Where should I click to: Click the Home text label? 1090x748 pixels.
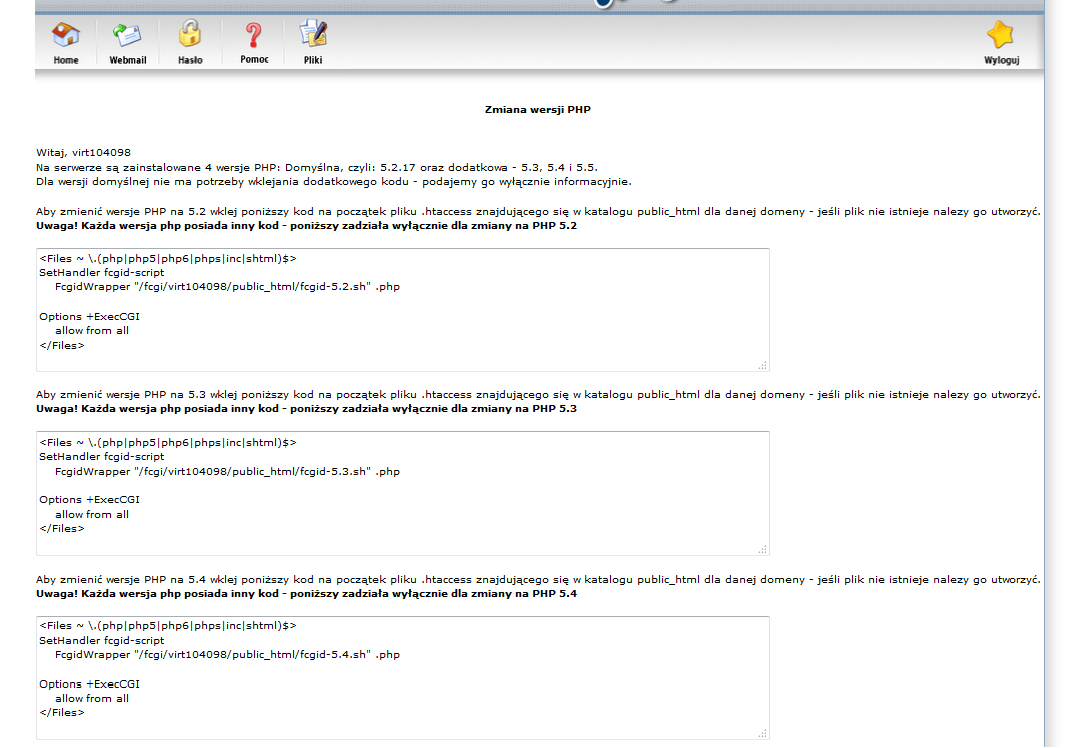click(66, 60)
